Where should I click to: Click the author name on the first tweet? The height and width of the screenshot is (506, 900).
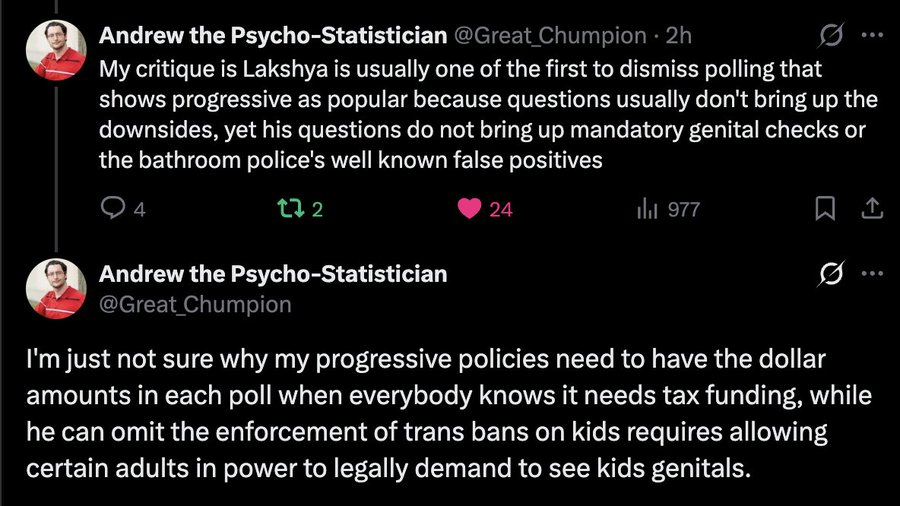pyautogui.click(x=272, y=36)
